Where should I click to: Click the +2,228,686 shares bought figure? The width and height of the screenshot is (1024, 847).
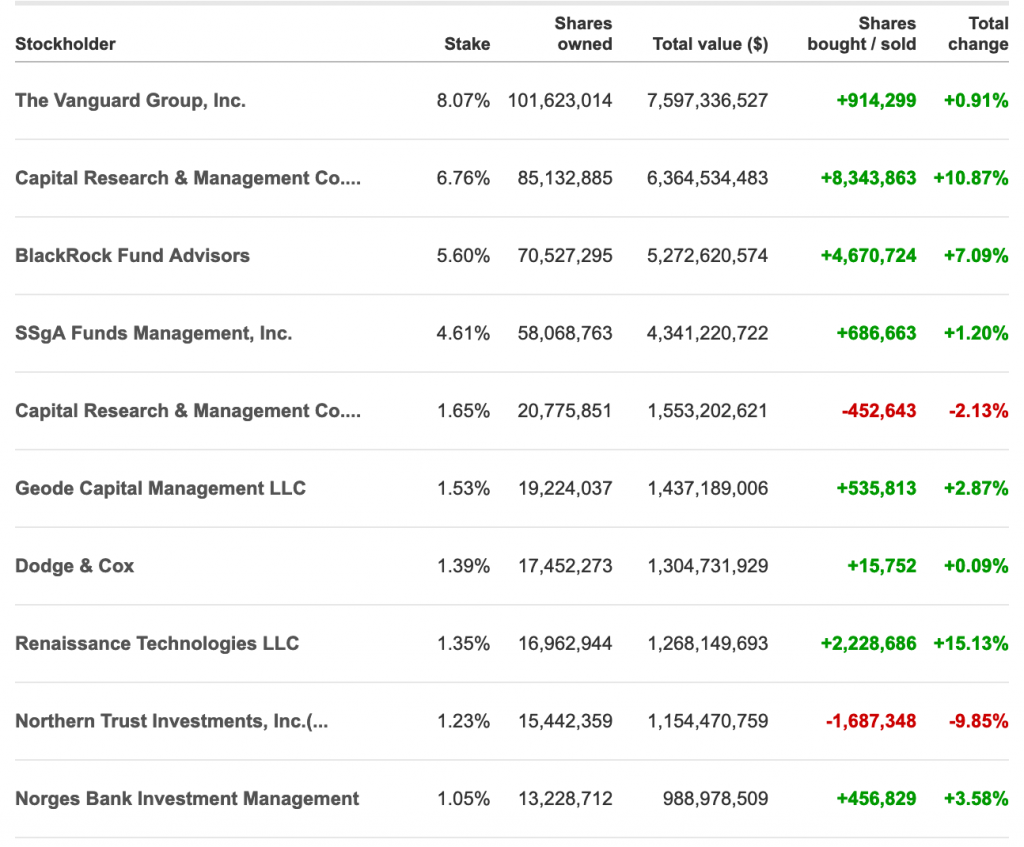869,643
